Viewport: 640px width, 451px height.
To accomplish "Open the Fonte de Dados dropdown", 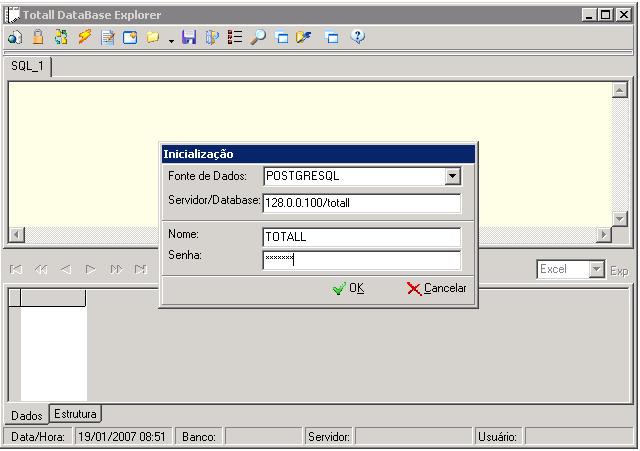I will point(452,176).
